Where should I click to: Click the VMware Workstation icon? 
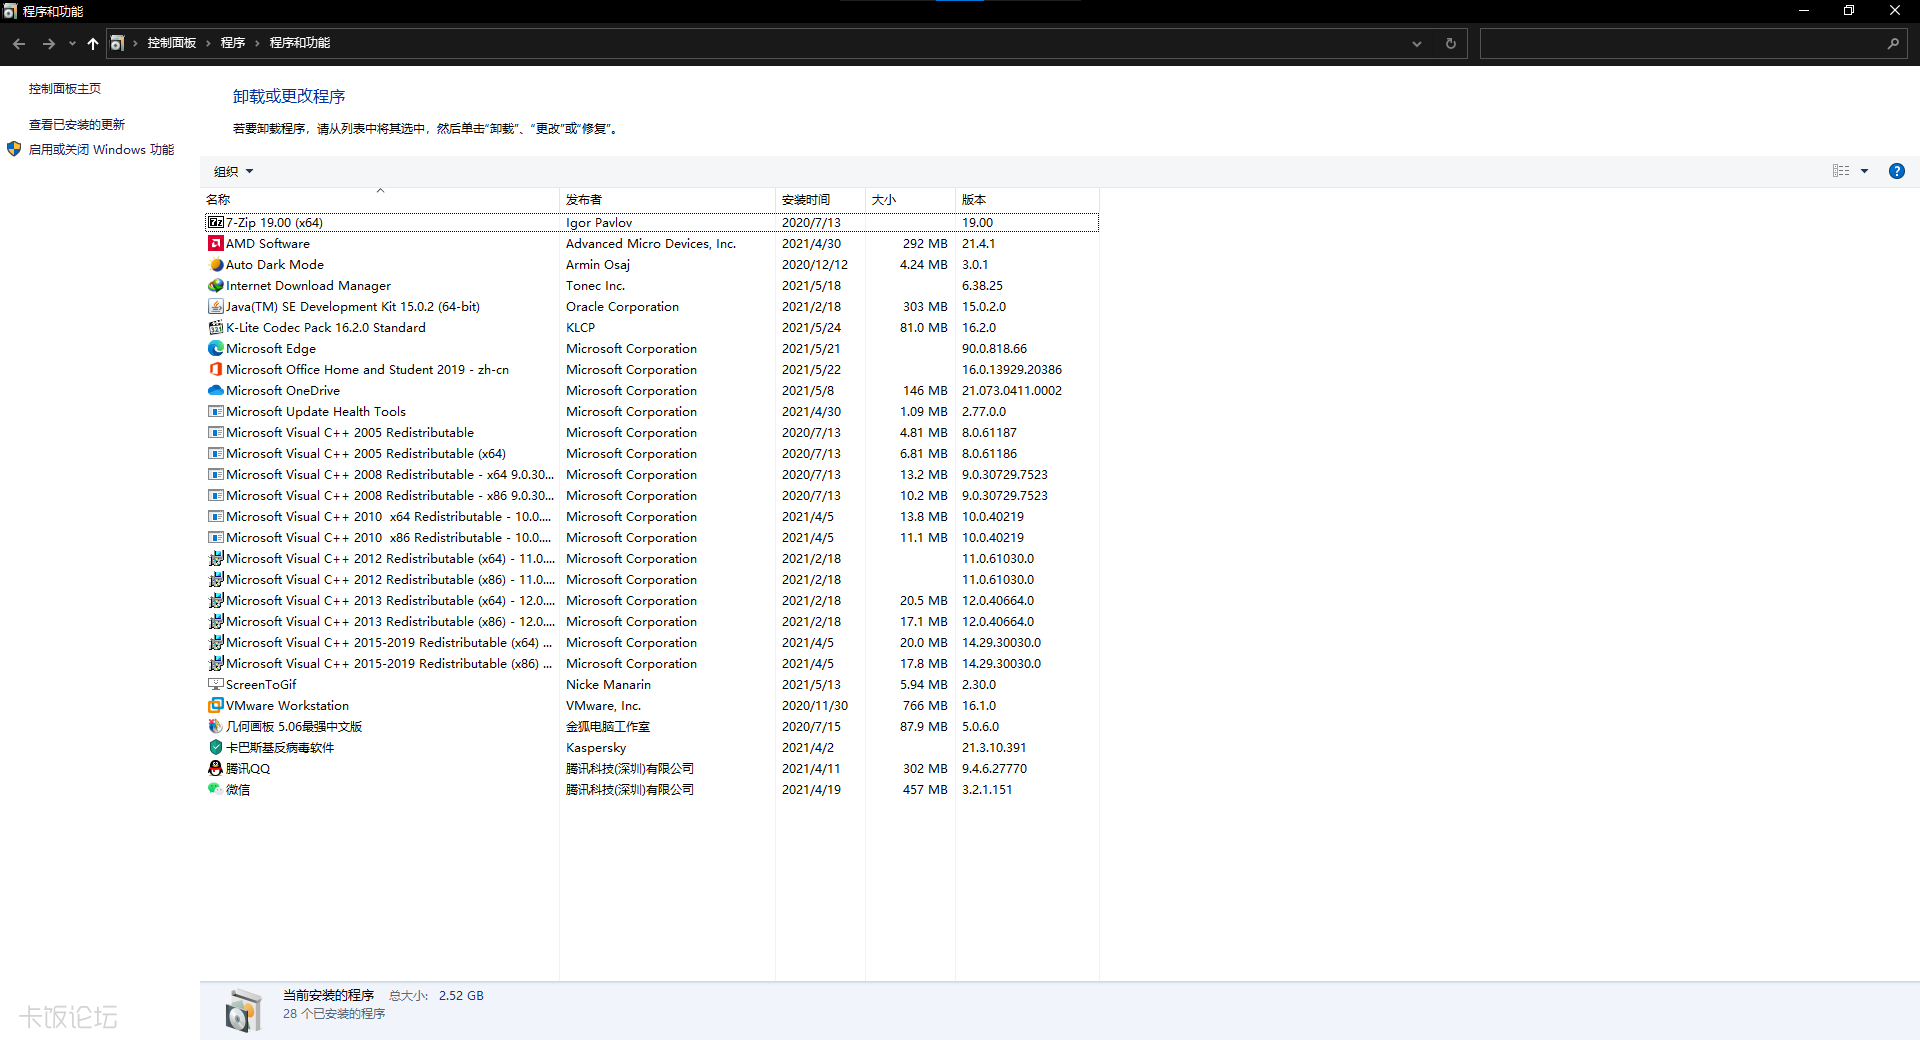click(x=215, y=706)
